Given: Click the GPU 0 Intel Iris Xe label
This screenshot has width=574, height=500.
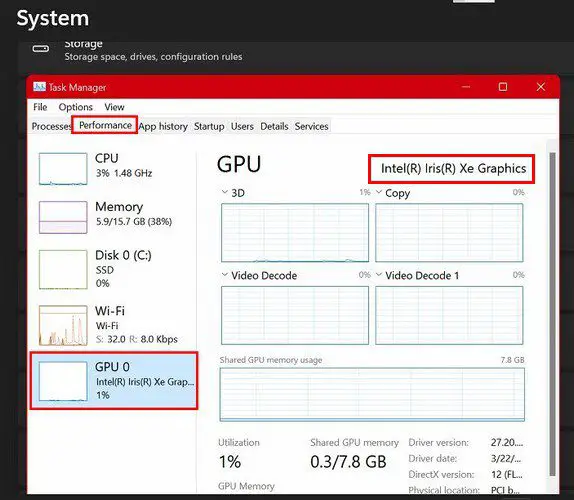Looking at the screenshot, I should click(144, 381).
